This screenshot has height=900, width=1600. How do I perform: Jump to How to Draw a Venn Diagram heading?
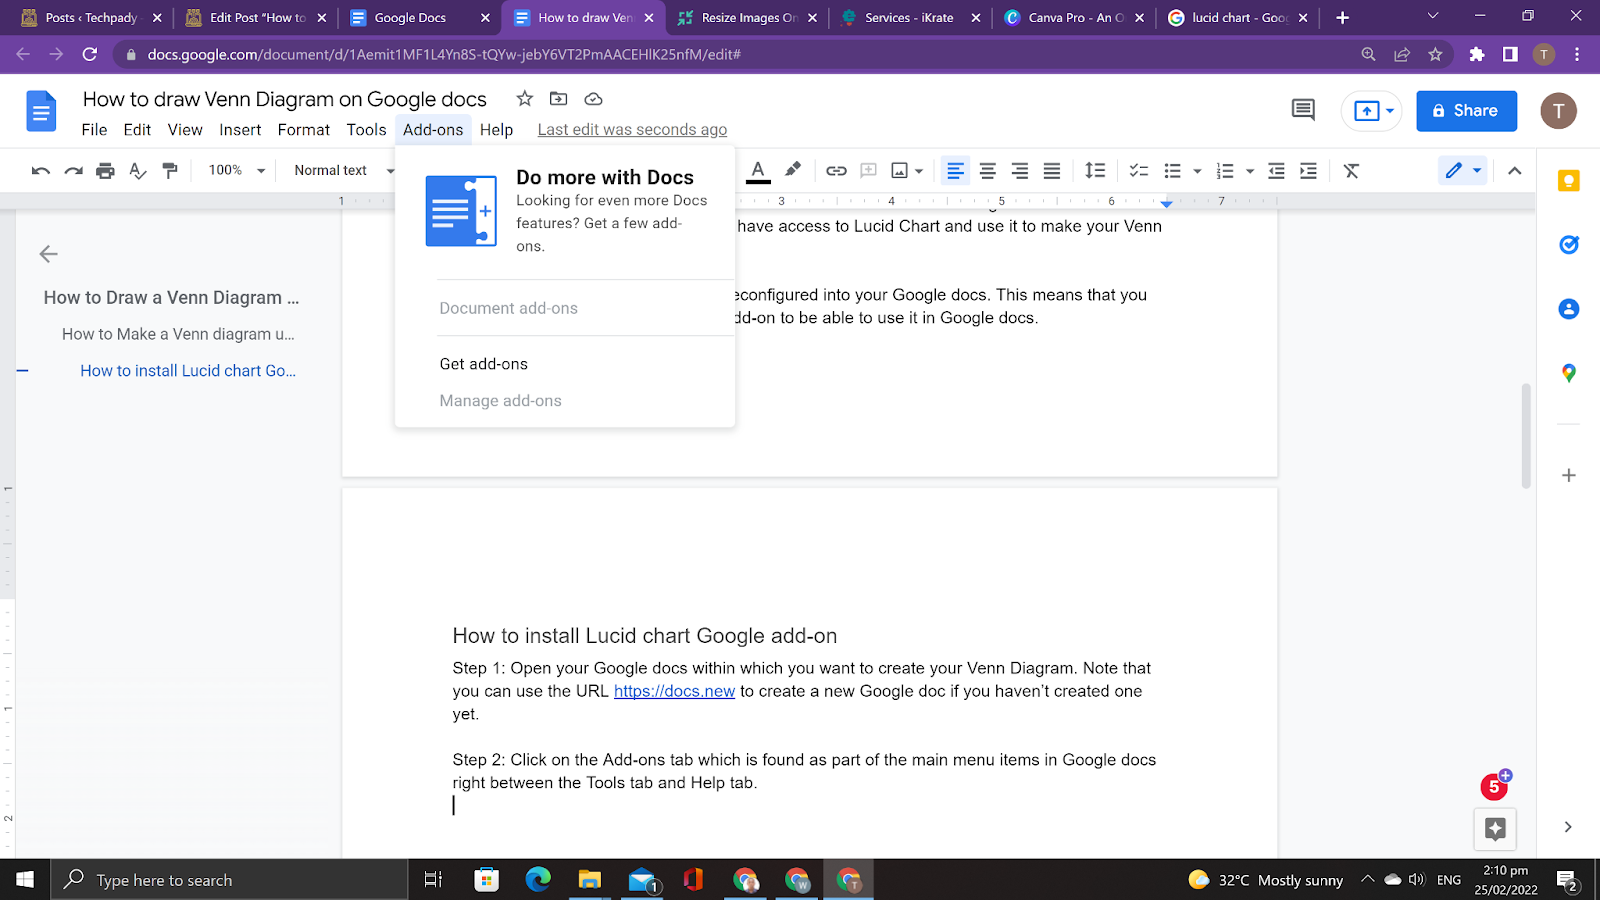171,298
